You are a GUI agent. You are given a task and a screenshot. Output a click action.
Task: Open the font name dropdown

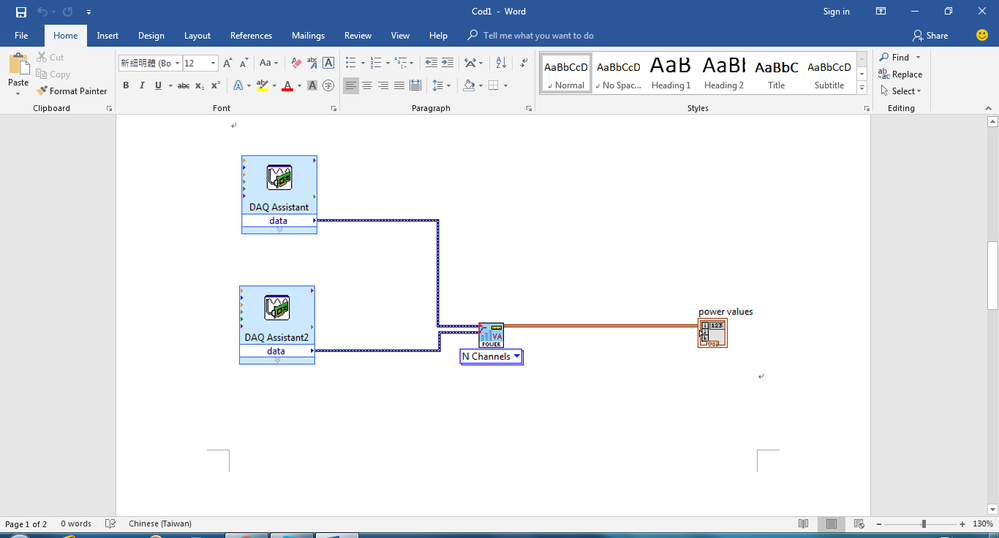177,63
